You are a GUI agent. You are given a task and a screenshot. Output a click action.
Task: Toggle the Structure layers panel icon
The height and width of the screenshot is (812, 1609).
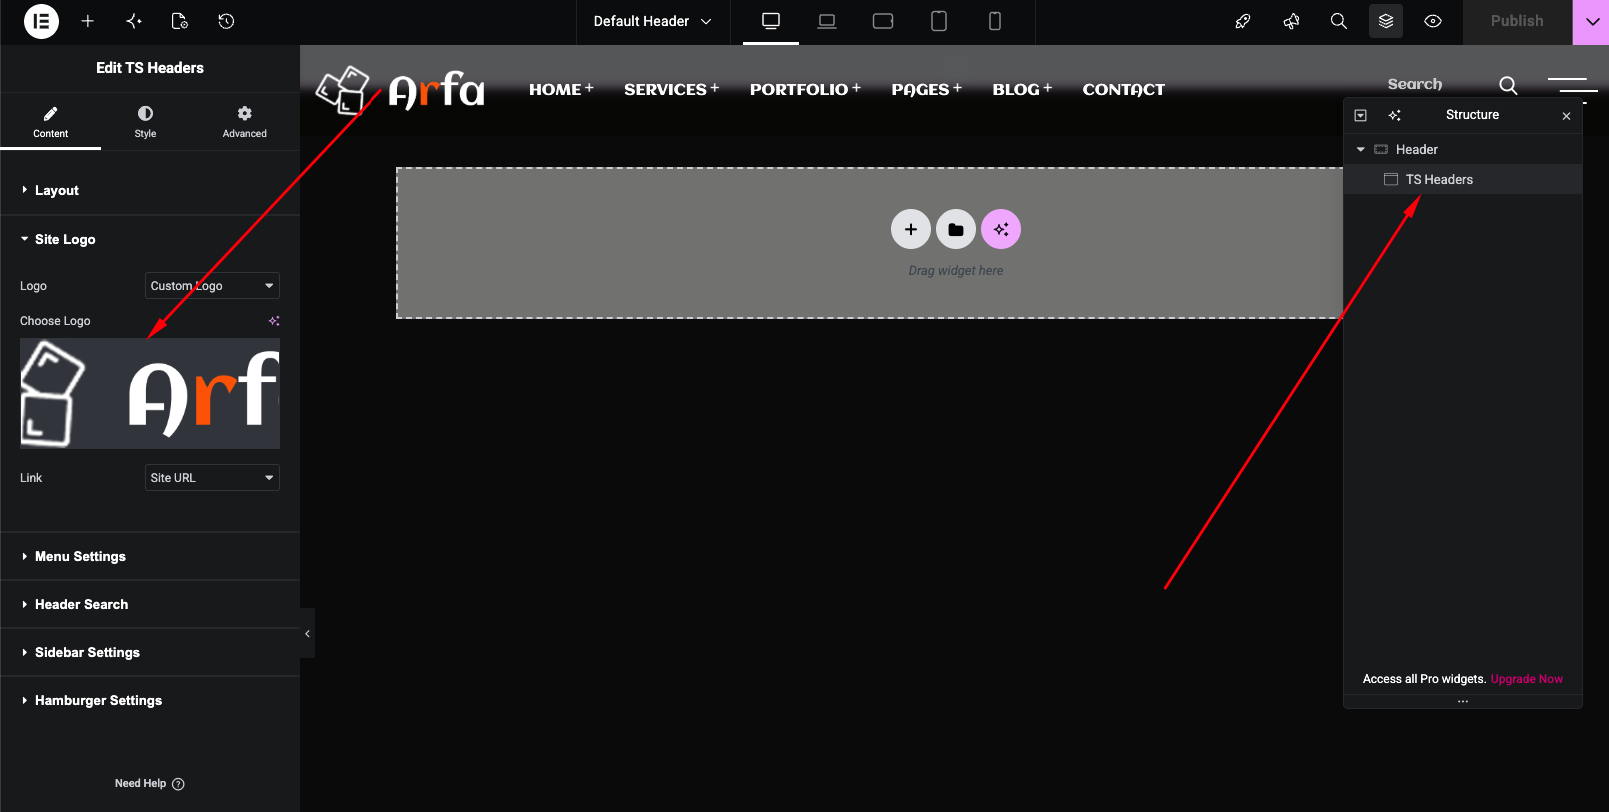(1386, 21)
